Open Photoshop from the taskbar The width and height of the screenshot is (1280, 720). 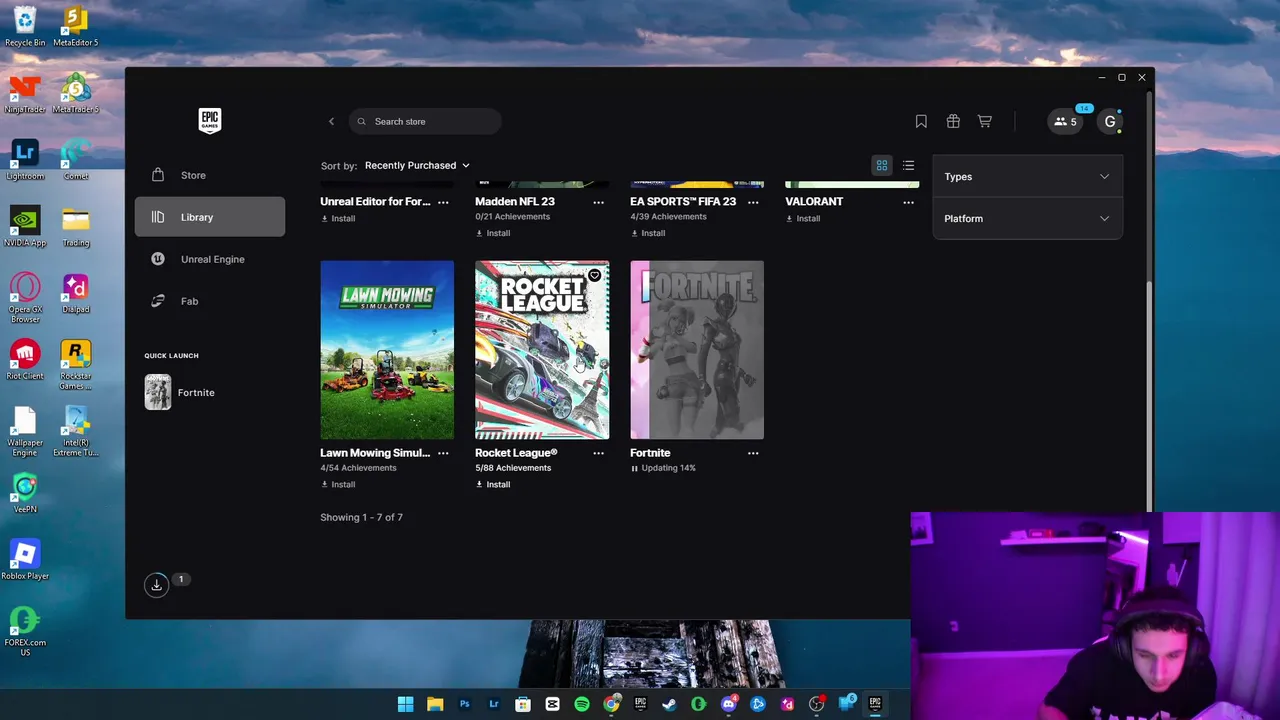point(464,704)
